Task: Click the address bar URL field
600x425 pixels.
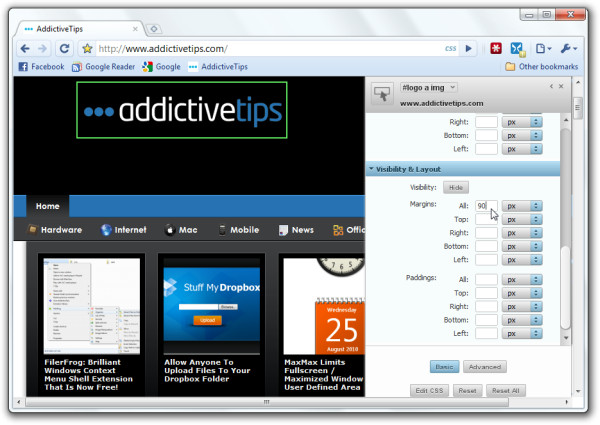Action: (x=268, y=49)
